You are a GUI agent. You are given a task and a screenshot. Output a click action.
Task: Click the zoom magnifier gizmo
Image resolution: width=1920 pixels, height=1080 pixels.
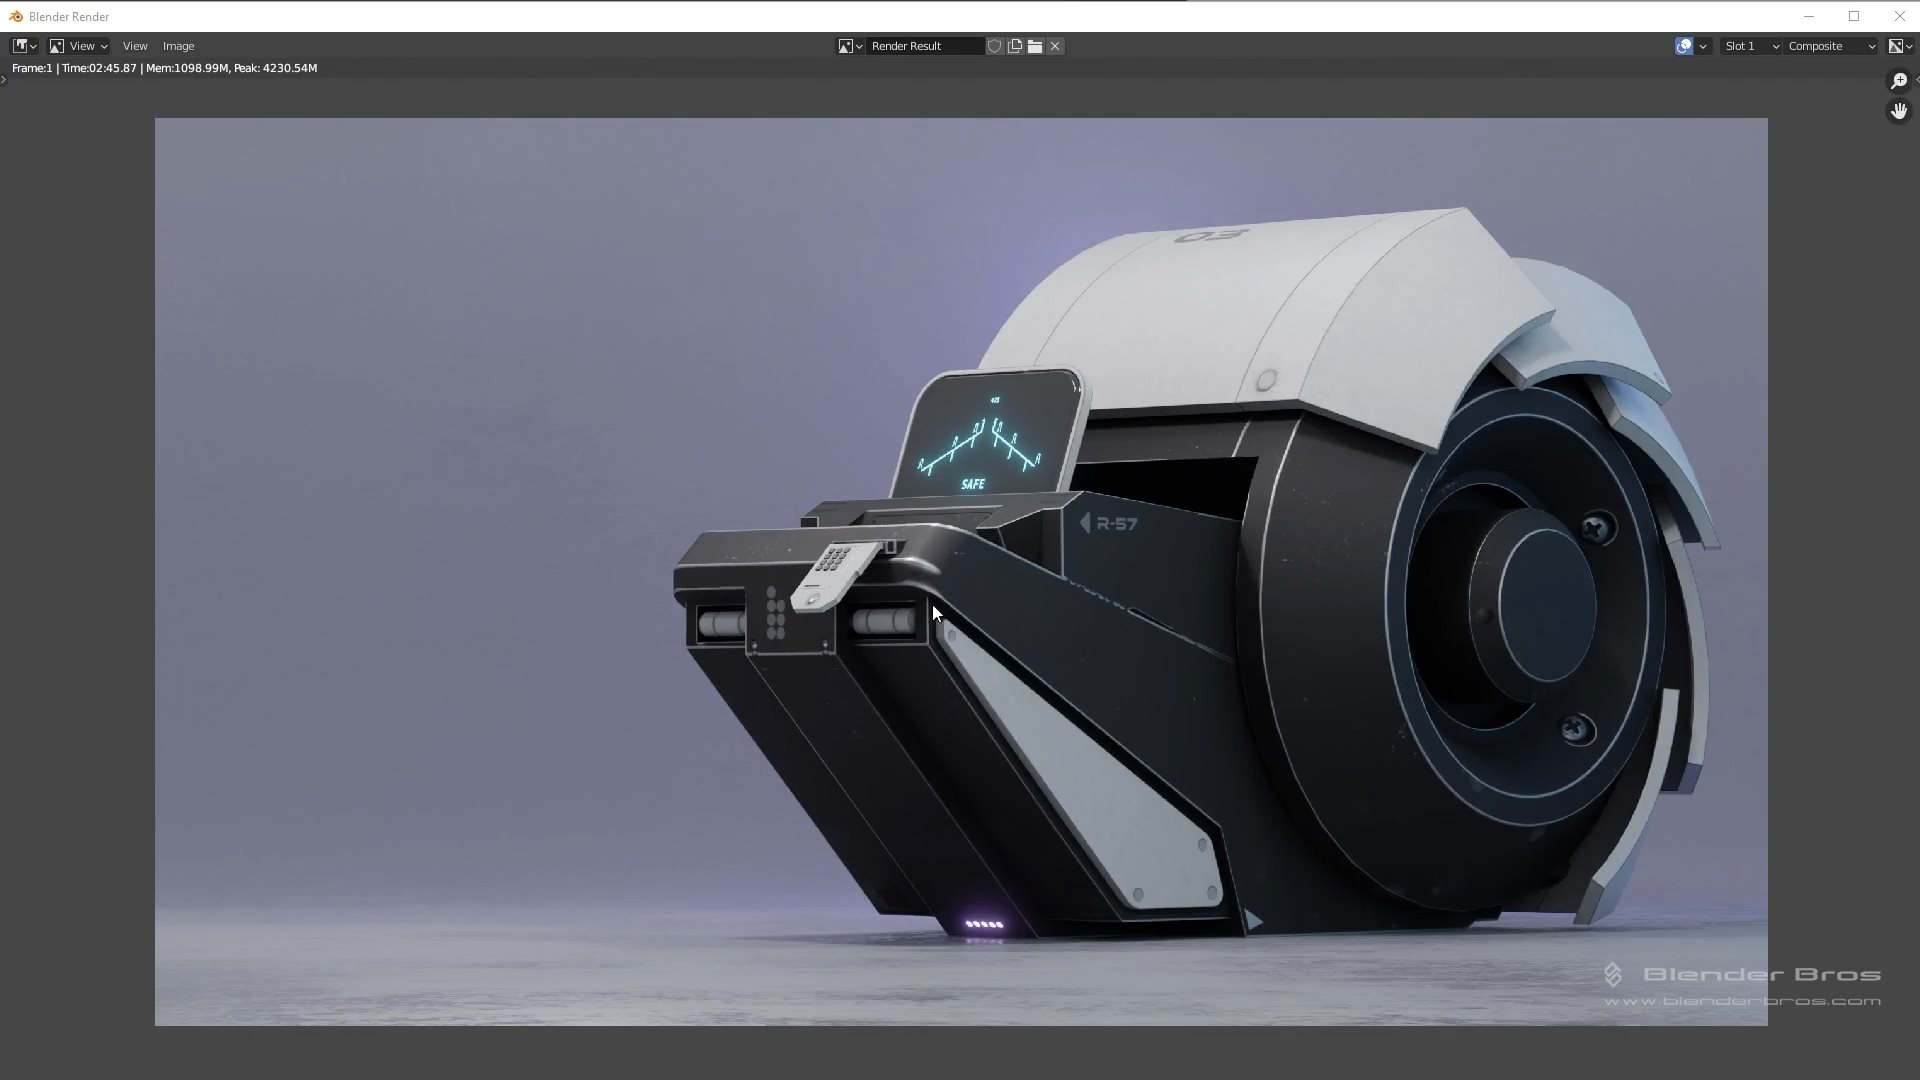(x=1898, y=81)
